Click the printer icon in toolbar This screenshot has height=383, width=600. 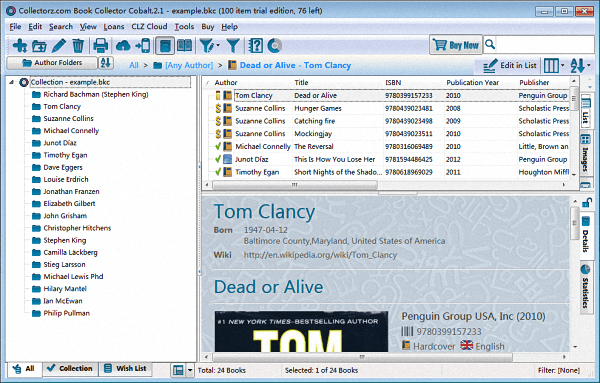click(x=101, y=46)
